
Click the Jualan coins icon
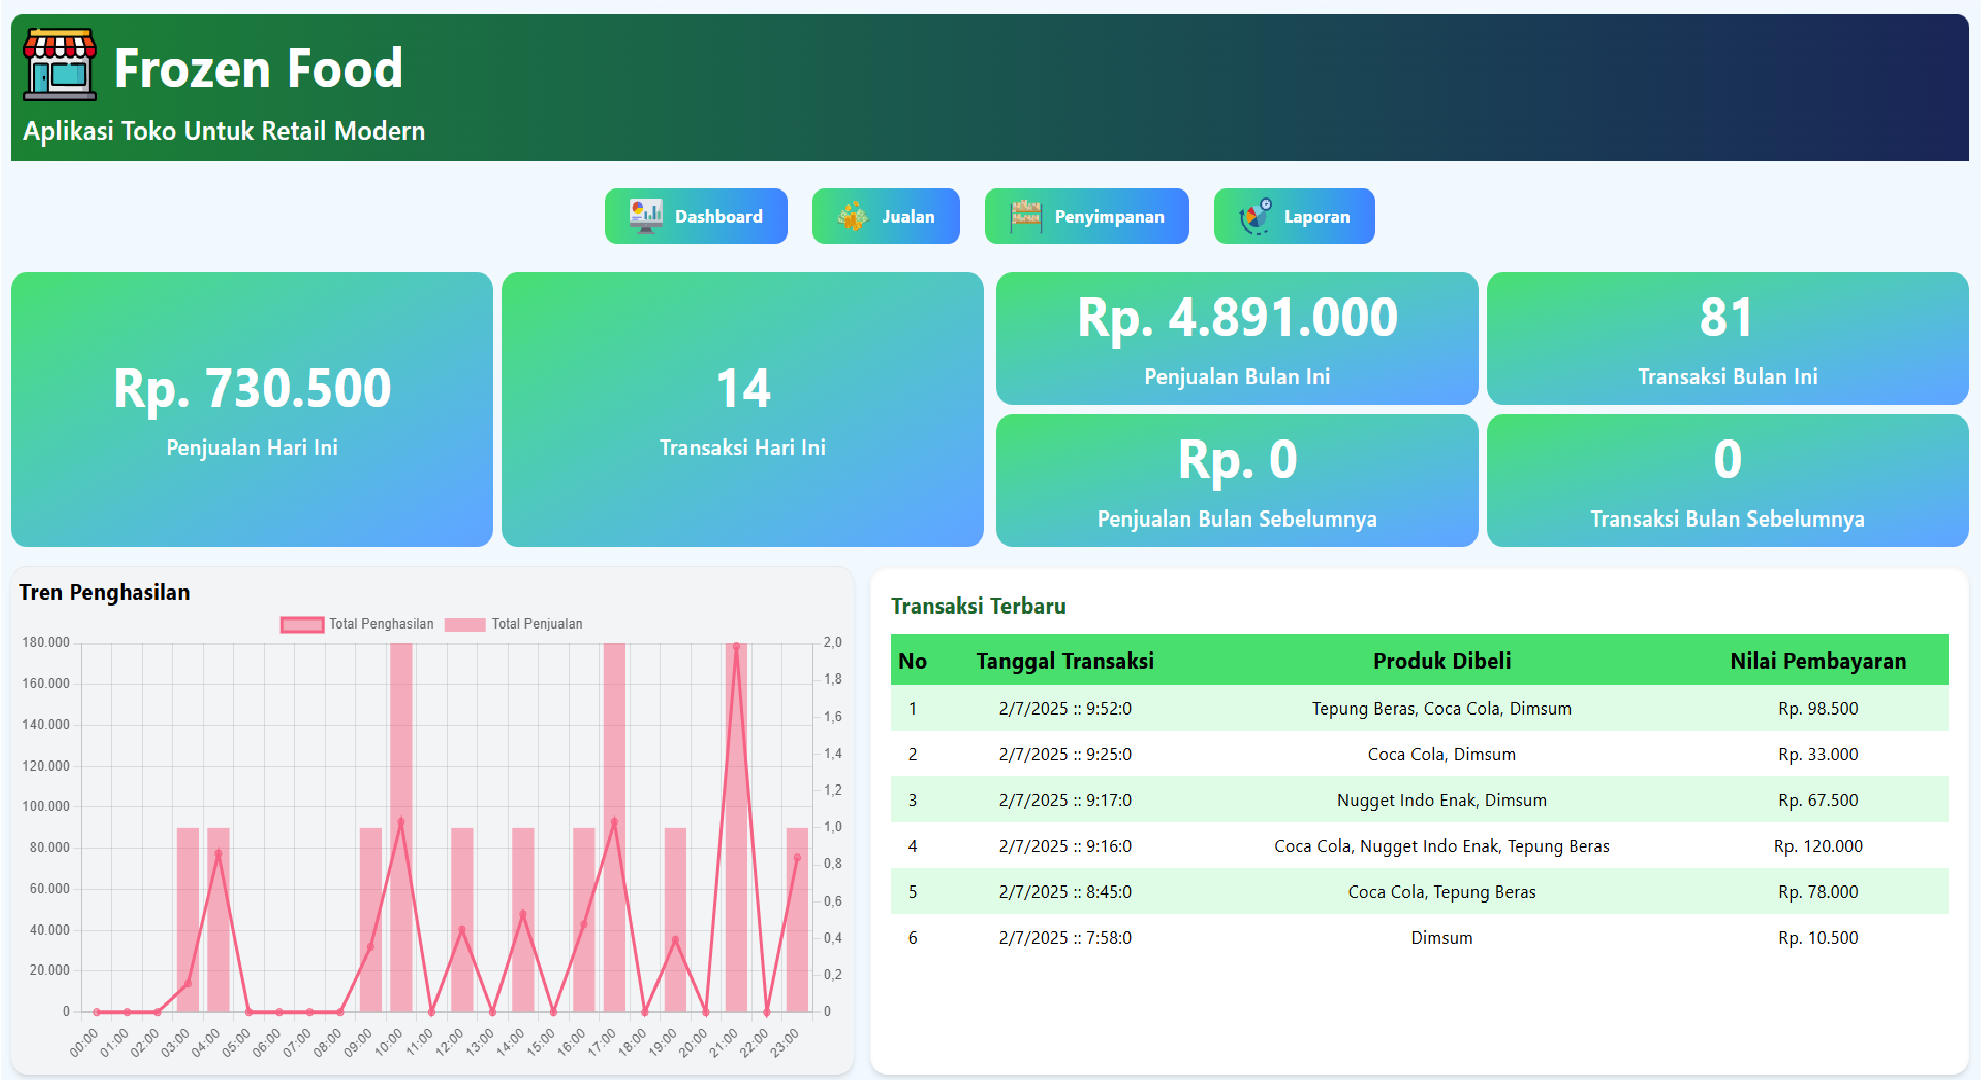tap(852, 216)
